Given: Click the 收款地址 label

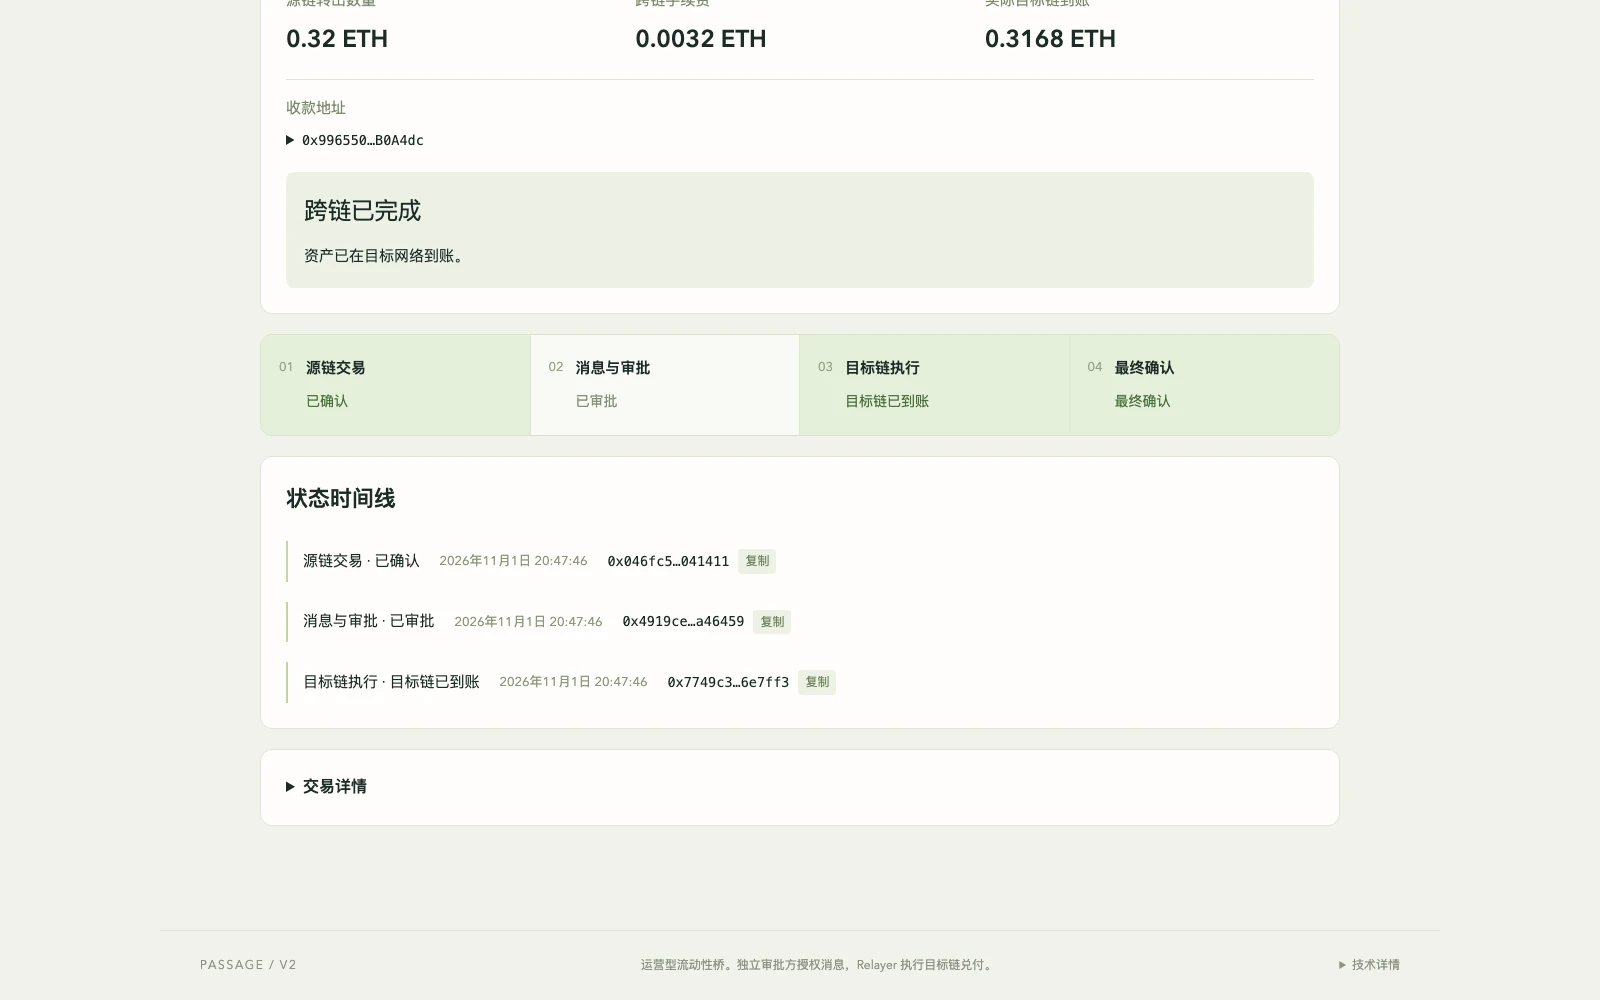Looking at the screenshot, I should pyautogui.click(x=316, y=108).
